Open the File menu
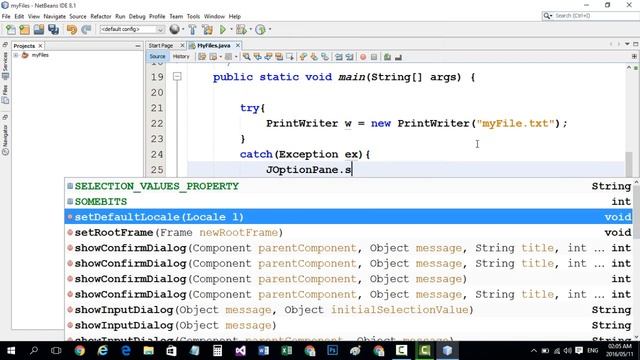640x360 pixels. coord(6,16)
